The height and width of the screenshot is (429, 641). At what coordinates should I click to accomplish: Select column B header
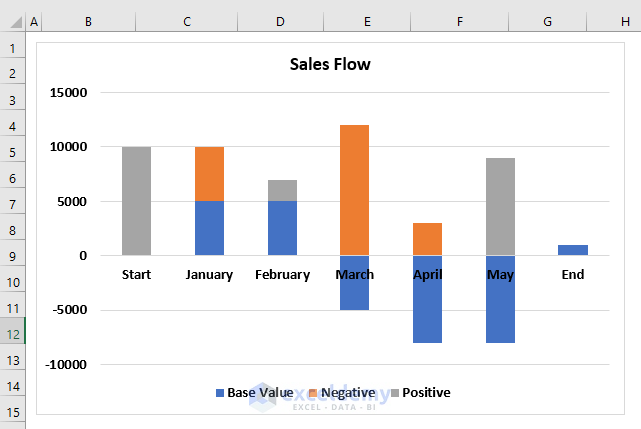click(x=89, y=21)
